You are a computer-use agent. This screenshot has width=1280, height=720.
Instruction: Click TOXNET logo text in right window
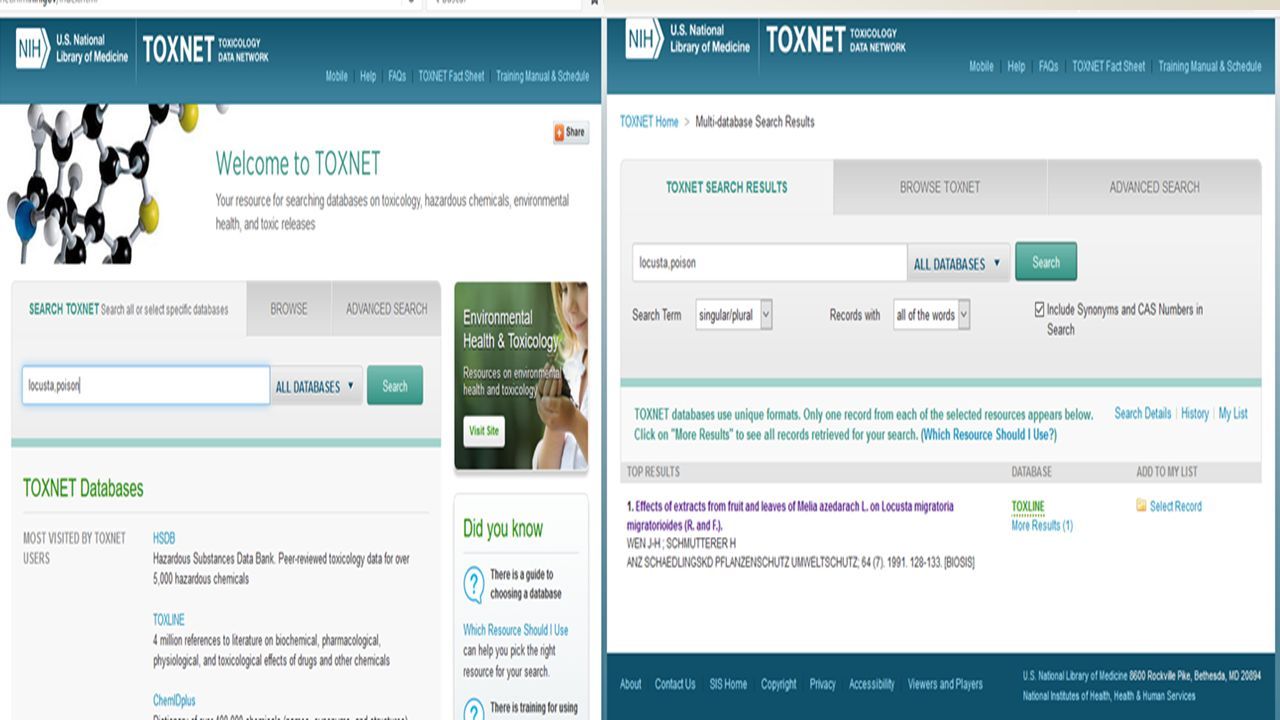tap(806, 39)
